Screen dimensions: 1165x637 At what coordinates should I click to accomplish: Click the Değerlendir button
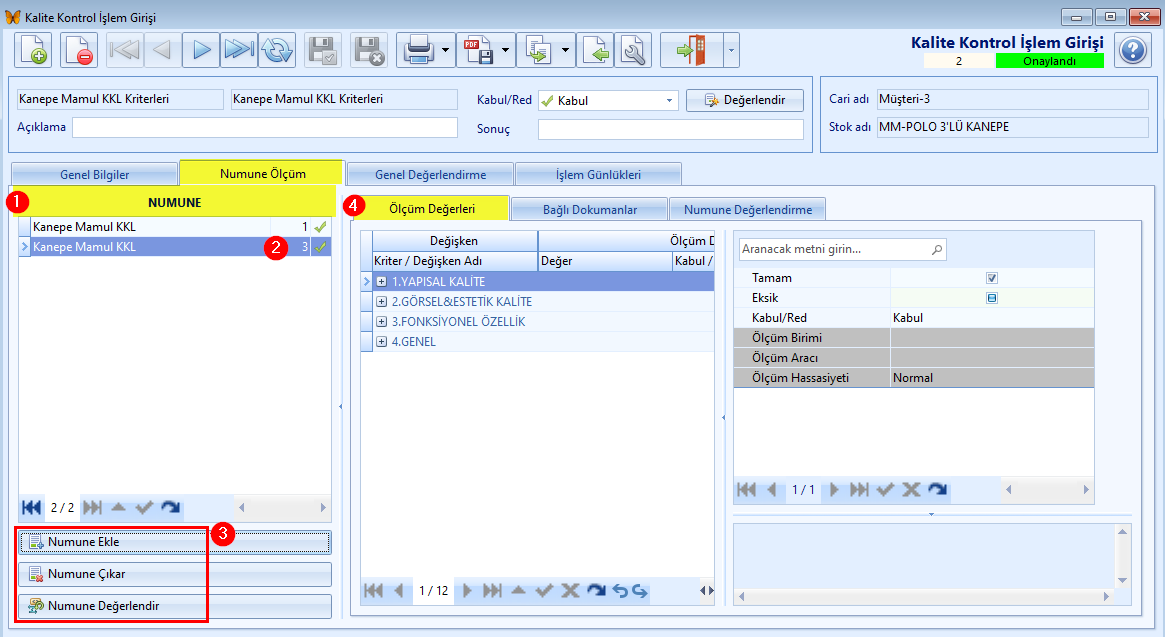[744, 100]
